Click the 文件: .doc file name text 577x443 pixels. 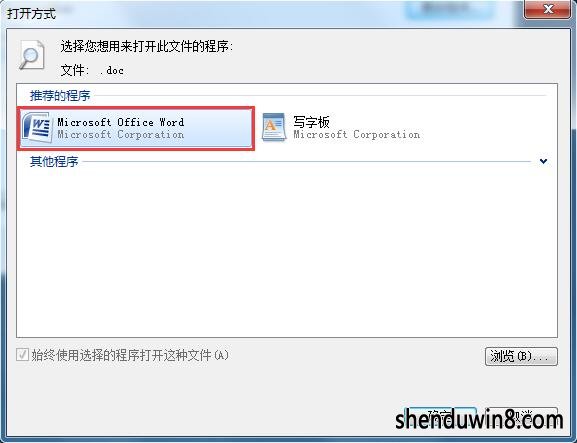pyautogui.click(x=92, y=70)
